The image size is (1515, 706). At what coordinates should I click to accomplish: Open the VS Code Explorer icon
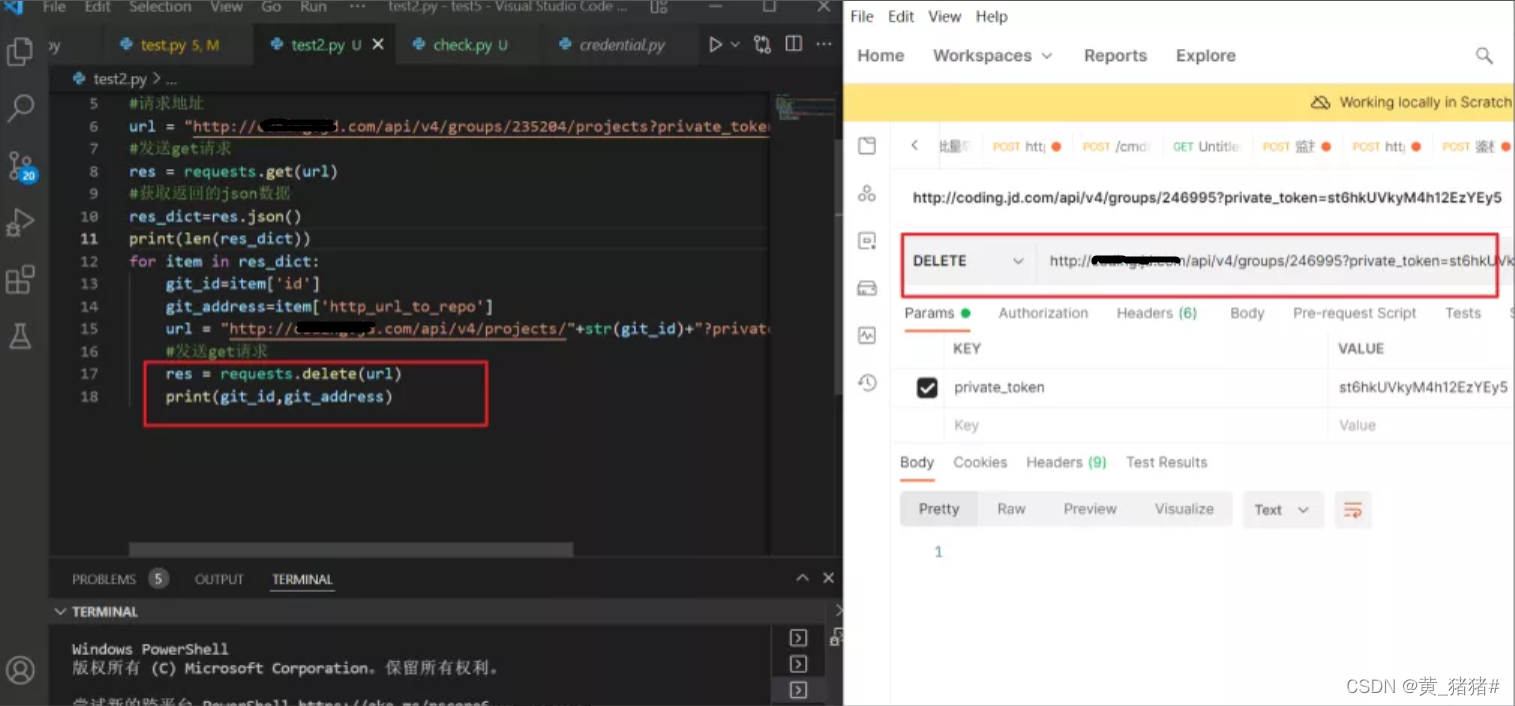(x=20, y=51)
